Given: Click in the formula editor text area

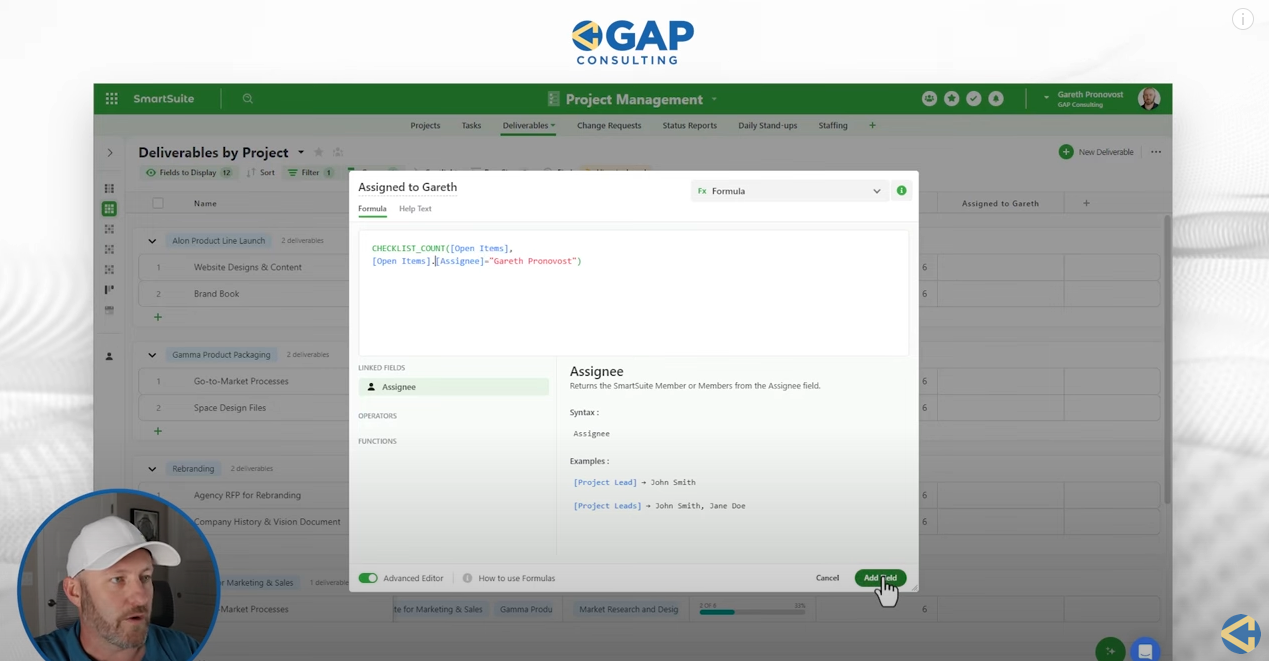Looking at the screenshot, I should (634, 293).
